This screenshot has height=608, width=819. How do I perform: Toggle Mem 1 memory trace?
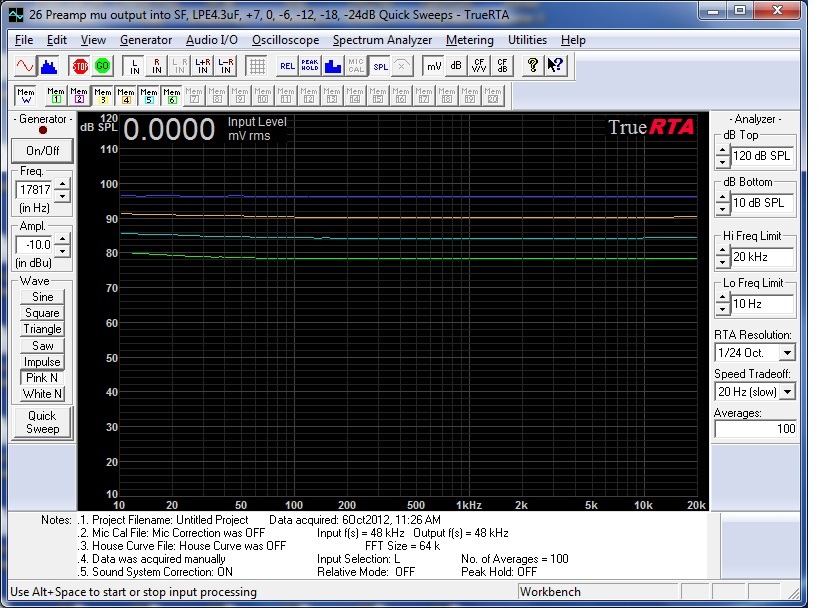coord(56,96)
